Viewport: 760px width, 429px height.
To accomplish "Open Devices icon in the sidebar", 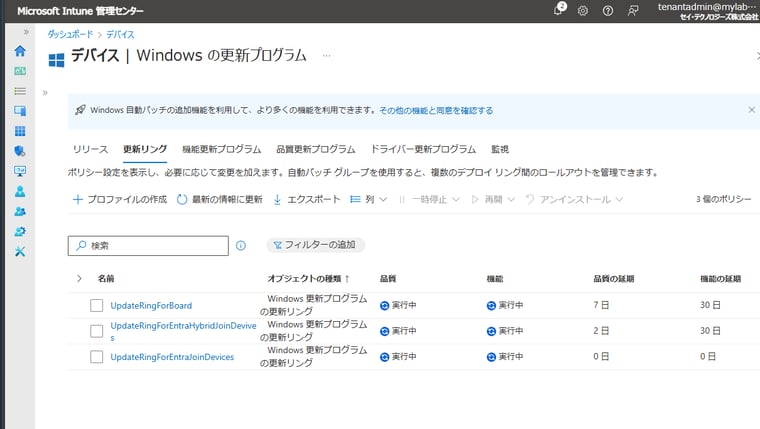I will 20,111.
